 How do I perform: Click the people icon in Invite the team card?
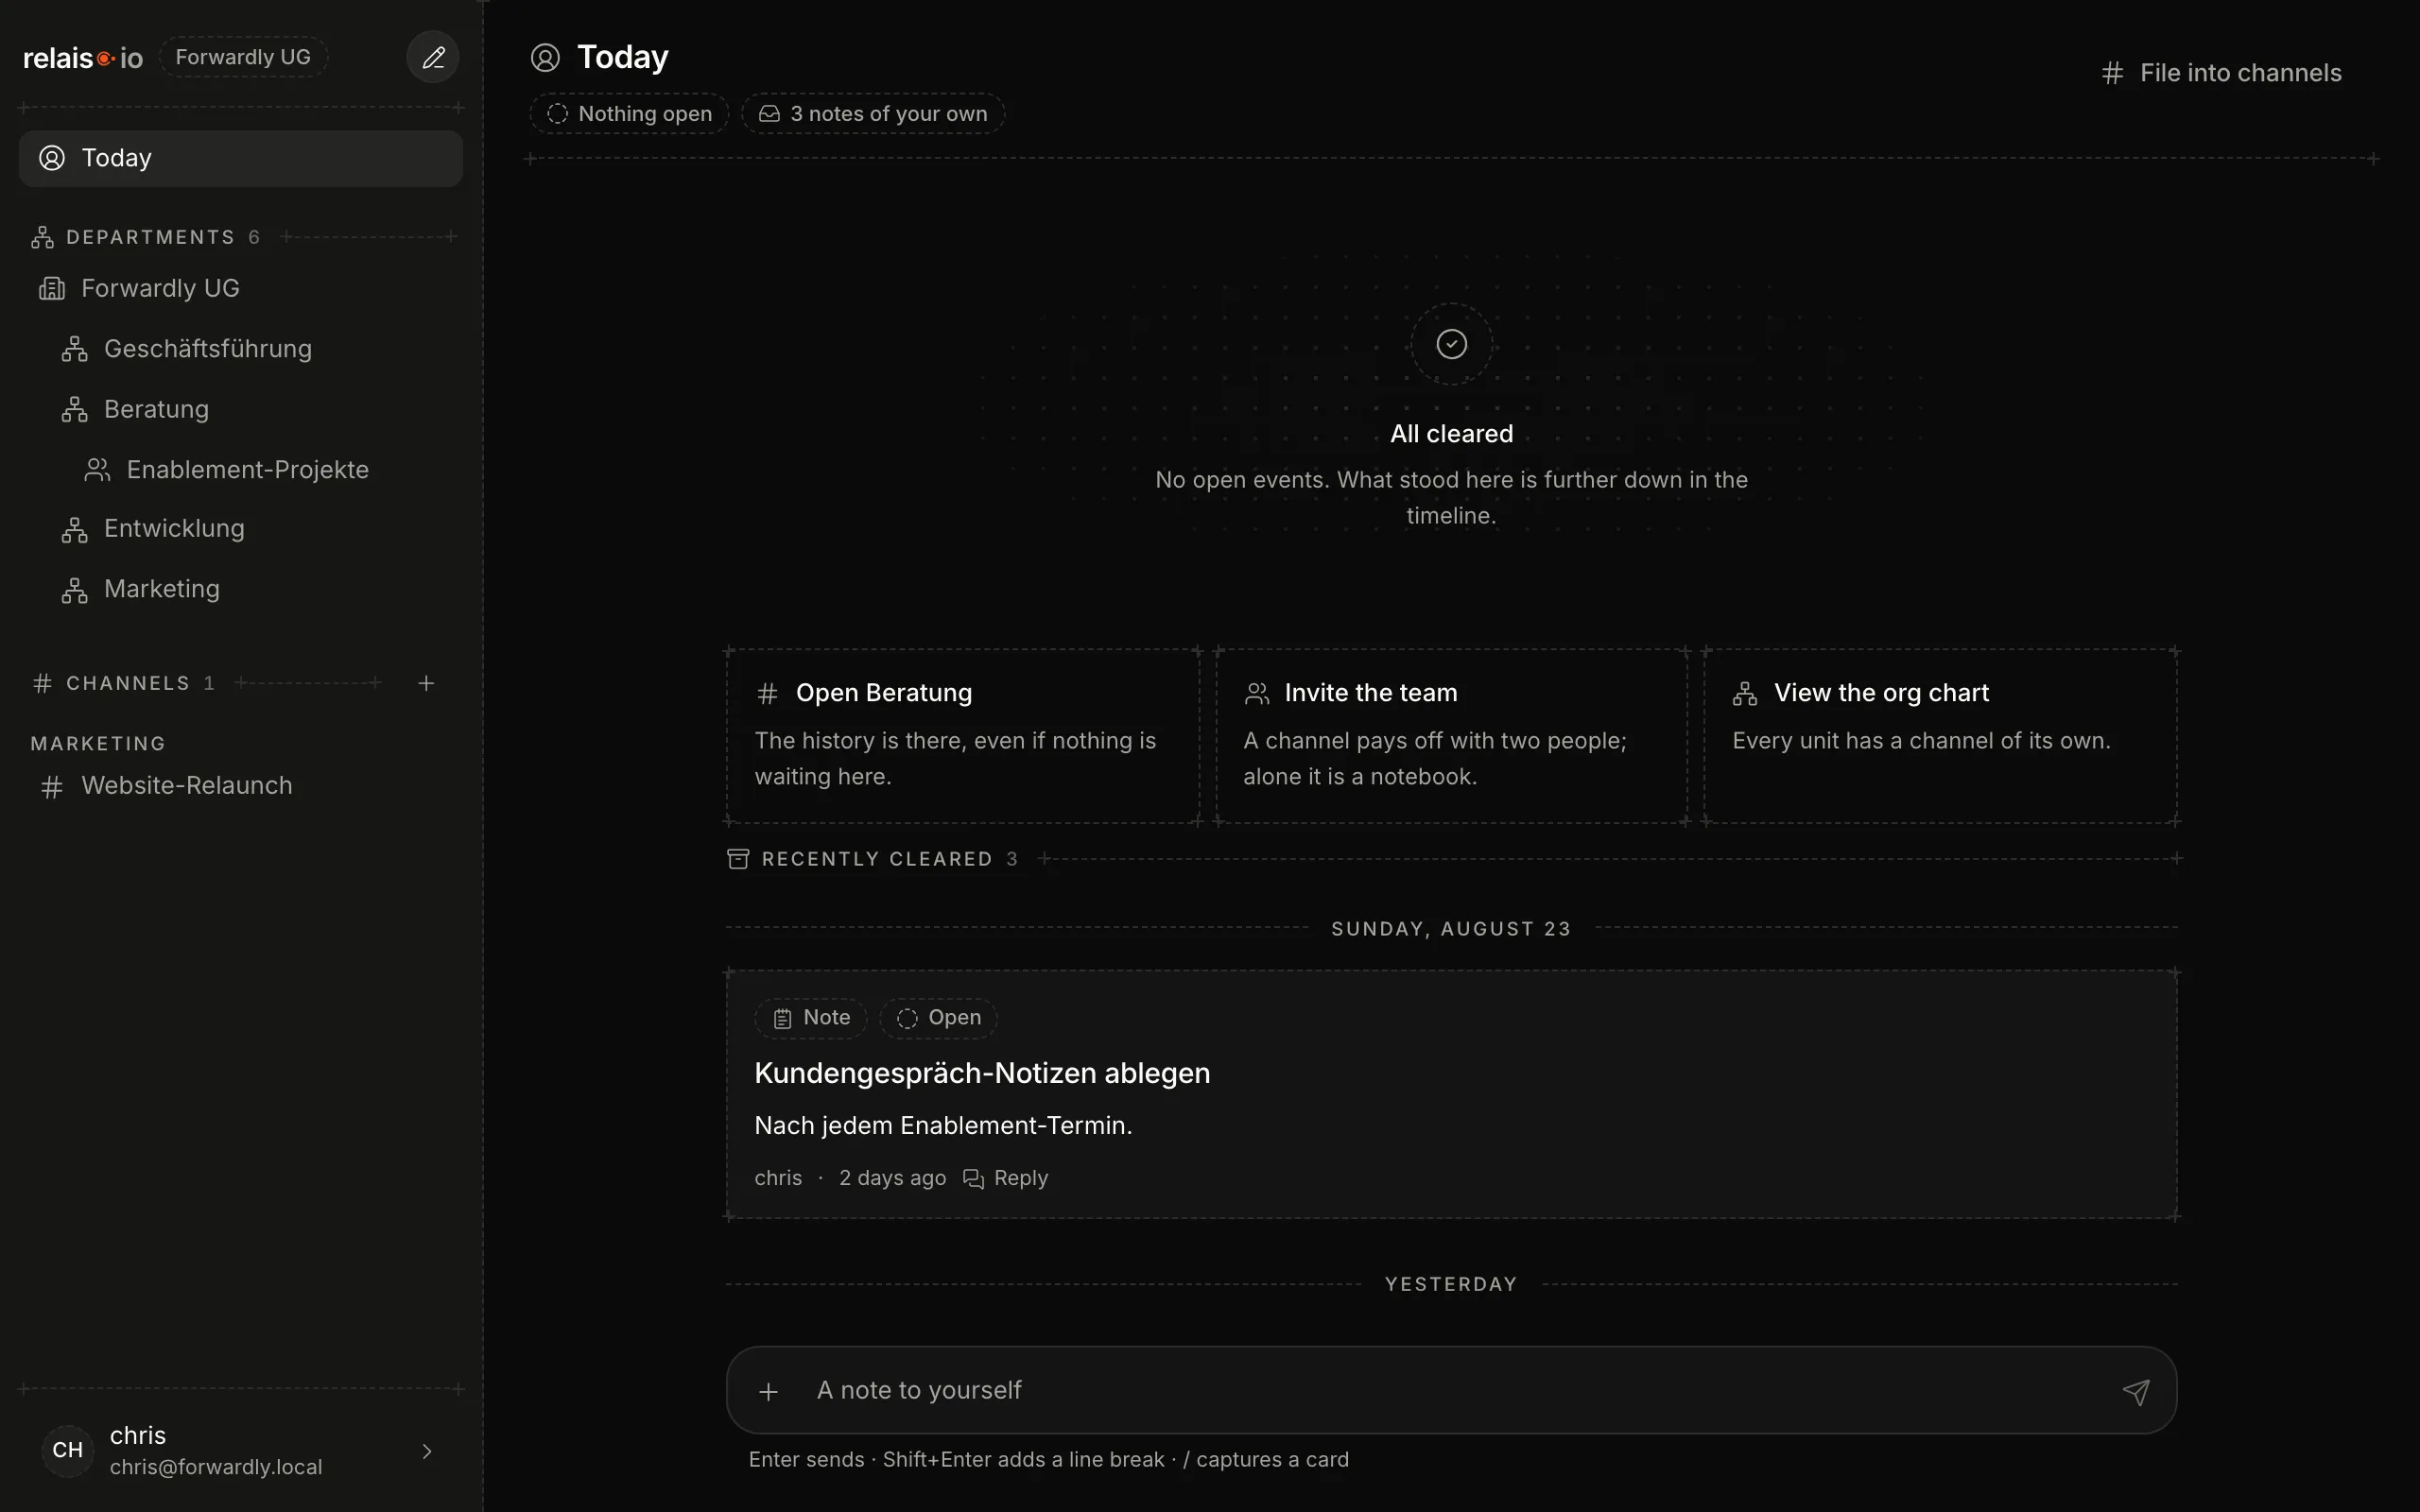point(1256,693)
